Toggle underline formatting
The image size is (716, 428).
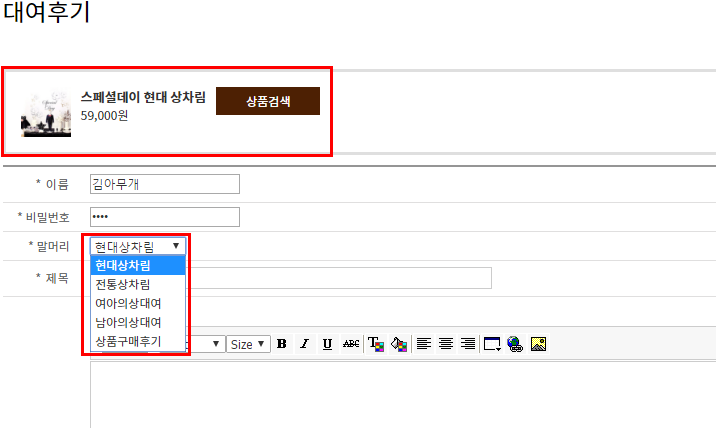(327, 344)
